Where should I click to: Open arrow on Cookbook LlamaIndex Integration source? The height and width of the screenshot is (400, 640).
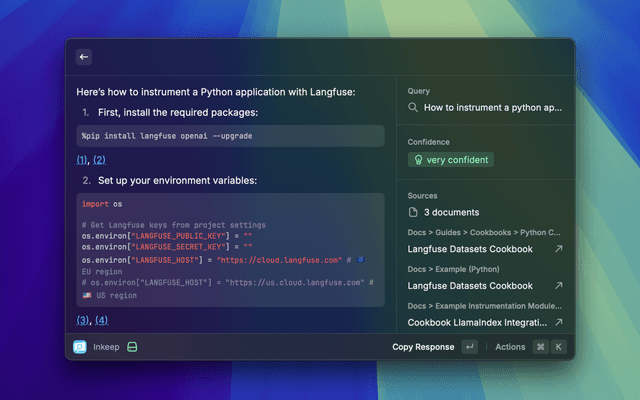click(558, 322)
